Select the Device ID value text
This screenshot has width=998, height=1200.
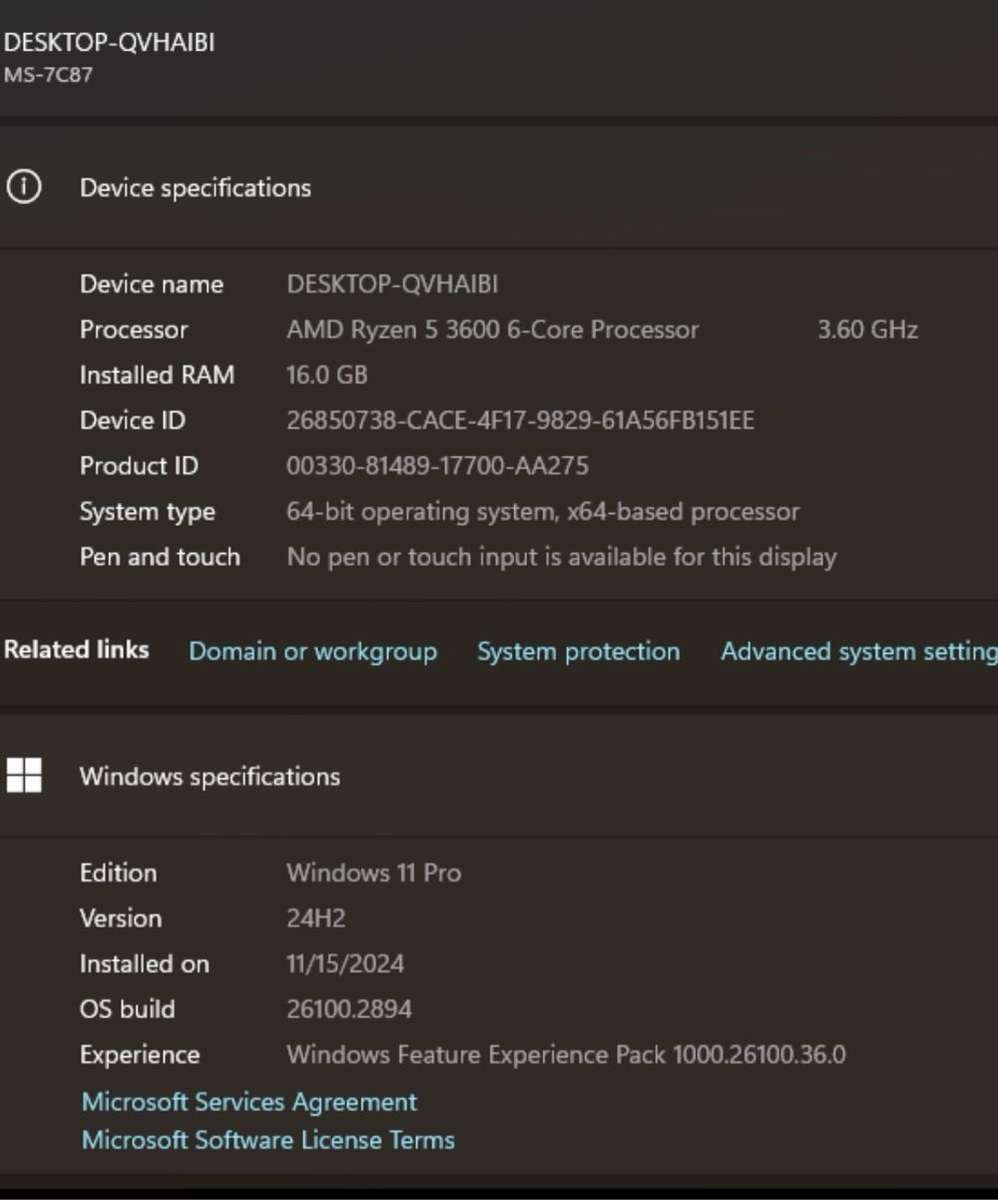click(x=520, y=420)
